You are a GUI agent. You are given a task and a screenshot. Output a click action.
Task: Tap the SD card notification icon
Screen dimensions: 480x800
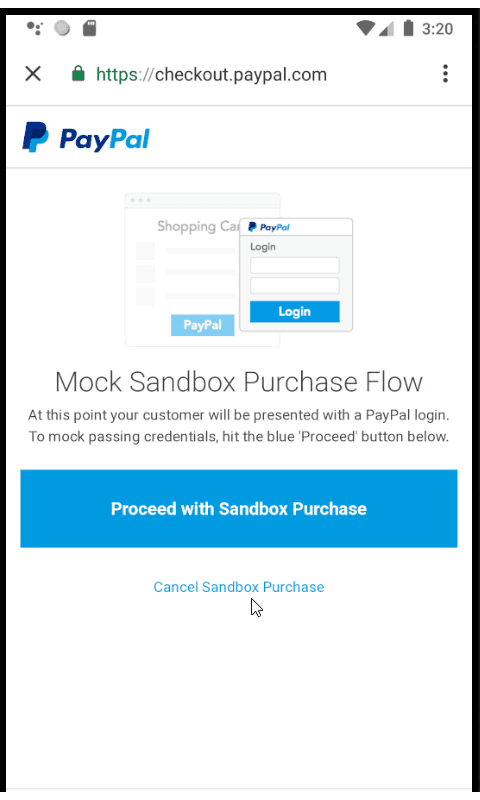click(89, 28)
